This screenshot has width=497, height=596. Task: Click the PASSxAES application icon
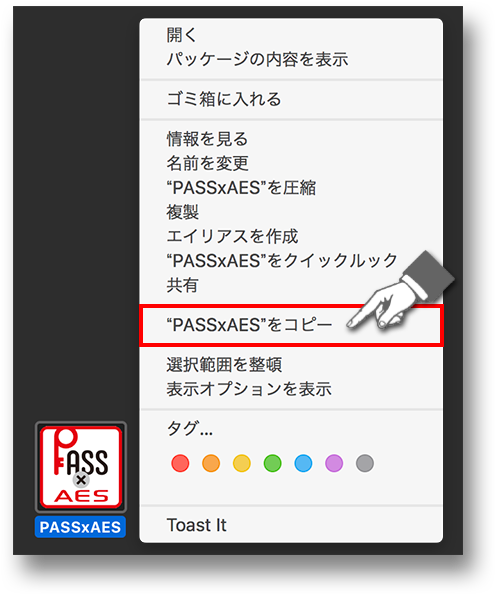[81, 467]
